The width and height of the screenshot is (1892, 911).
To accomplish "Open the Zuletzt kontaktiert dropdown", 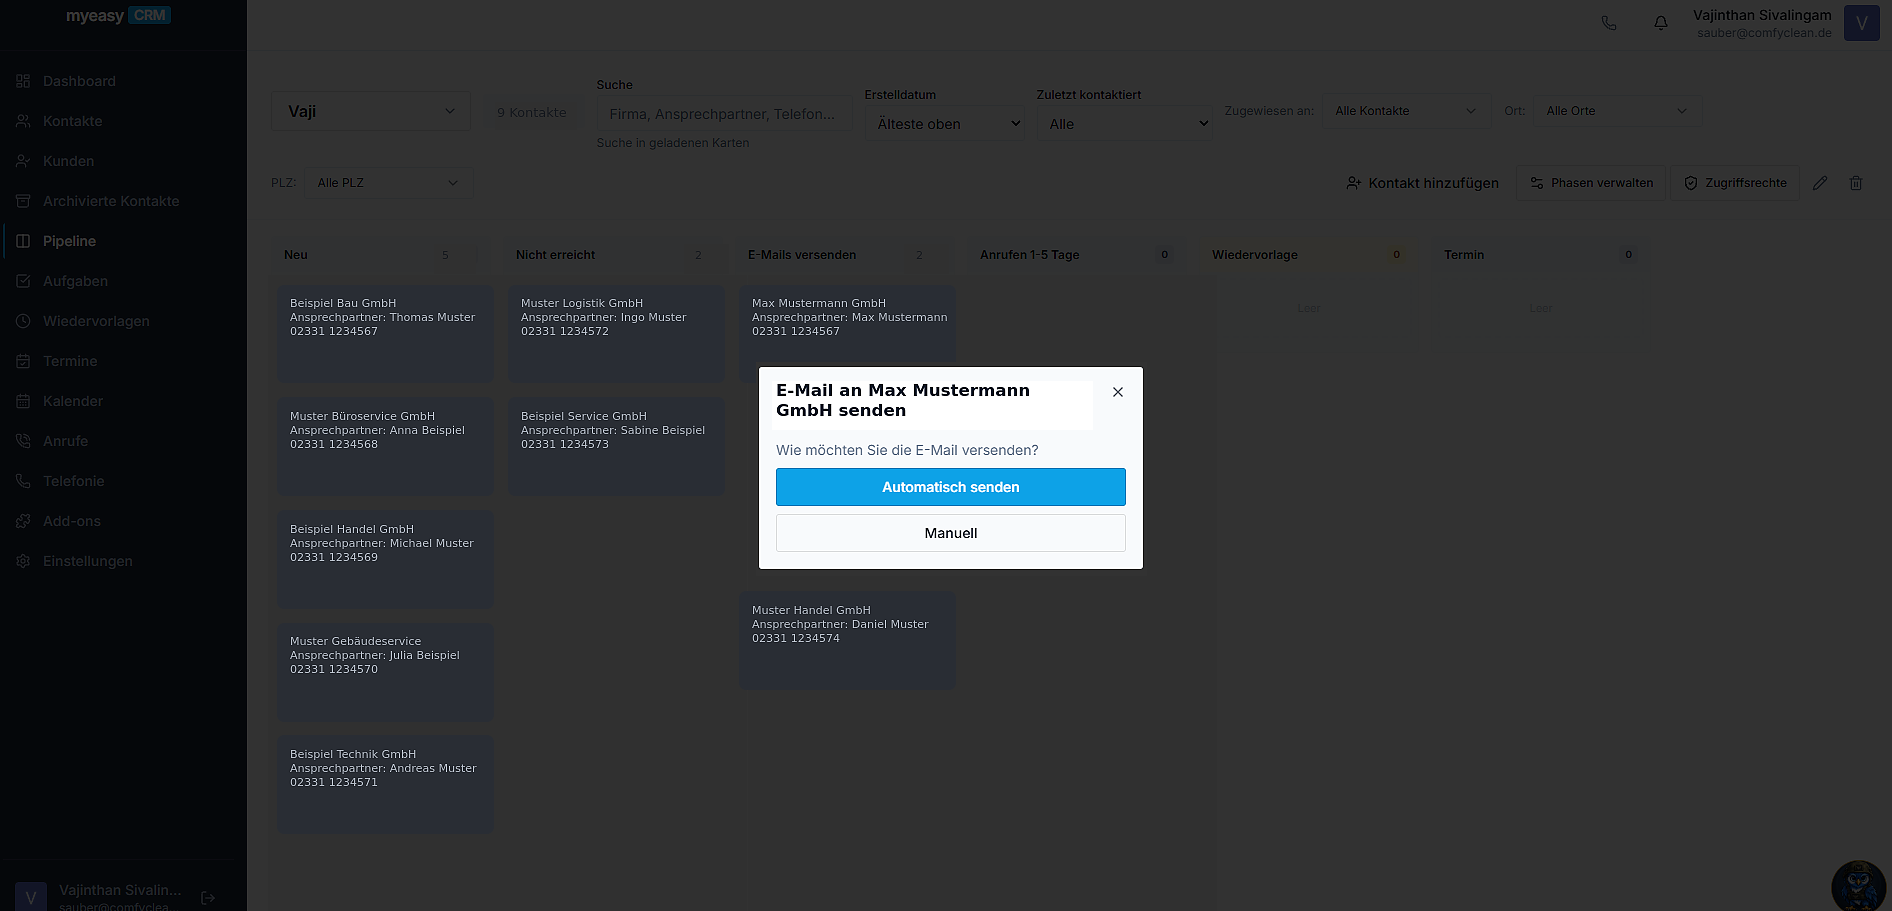I will 1124,124.
